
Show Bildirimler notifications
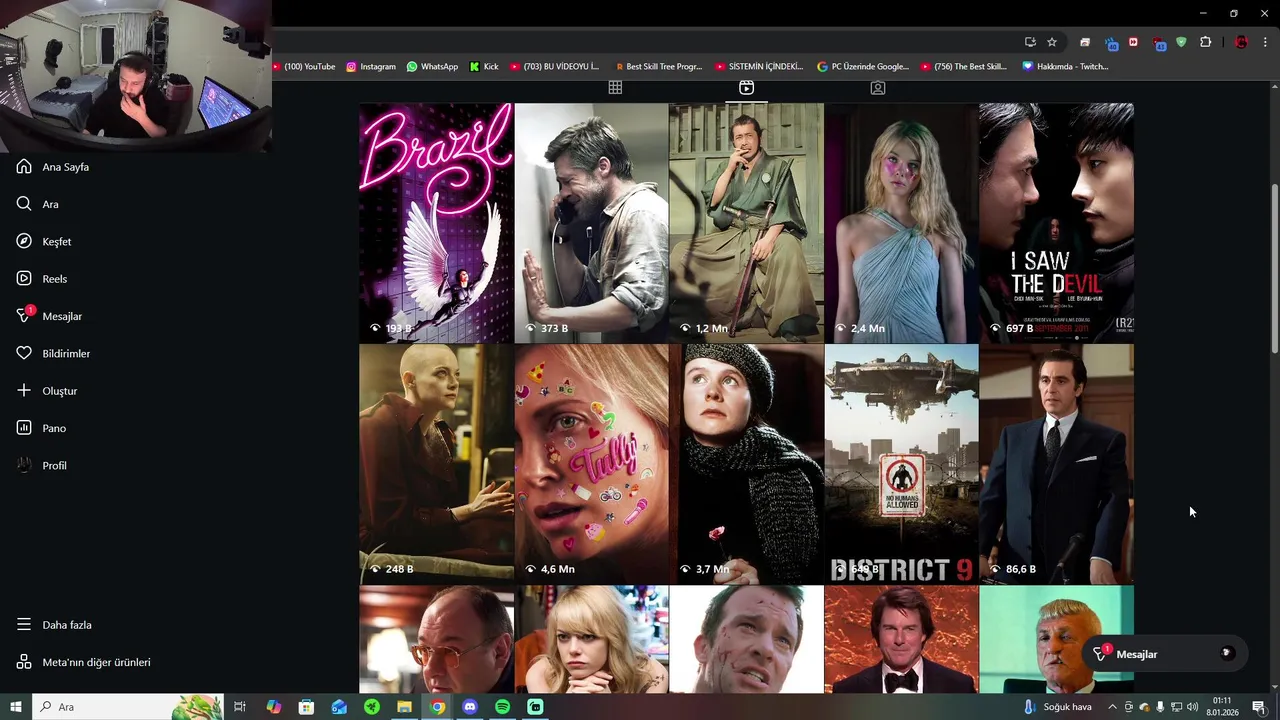(53, 354)
